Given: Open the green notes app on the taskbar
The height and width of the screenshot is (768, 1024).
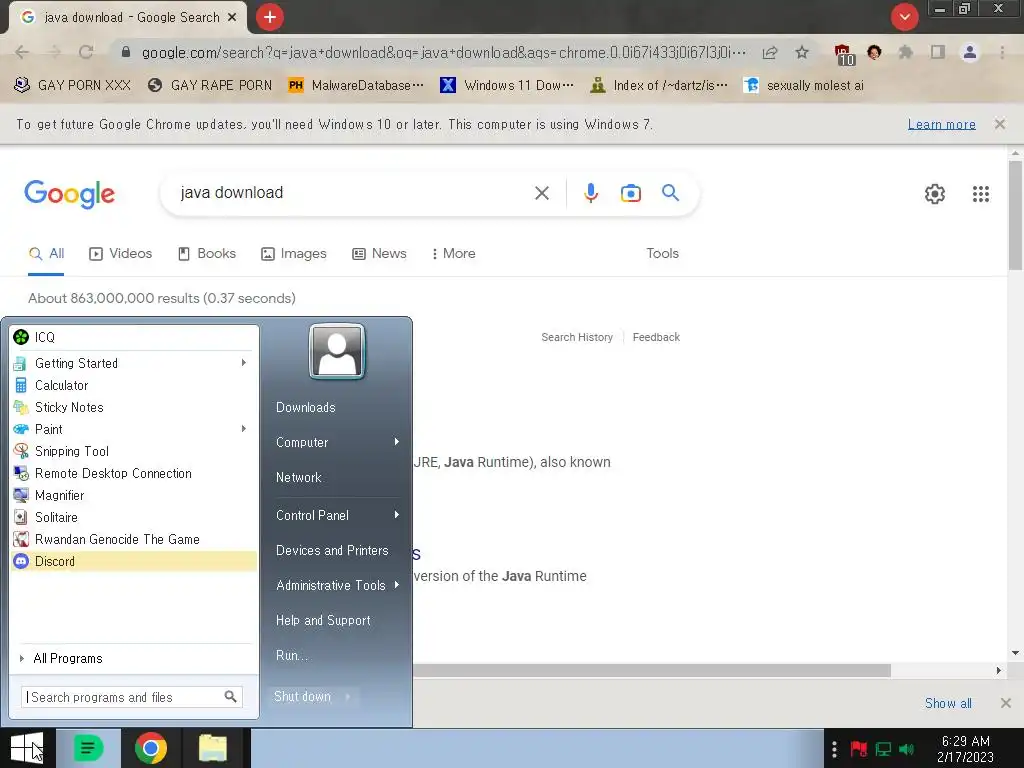Looking at the screenshot, I should click(x=88, y=748).
